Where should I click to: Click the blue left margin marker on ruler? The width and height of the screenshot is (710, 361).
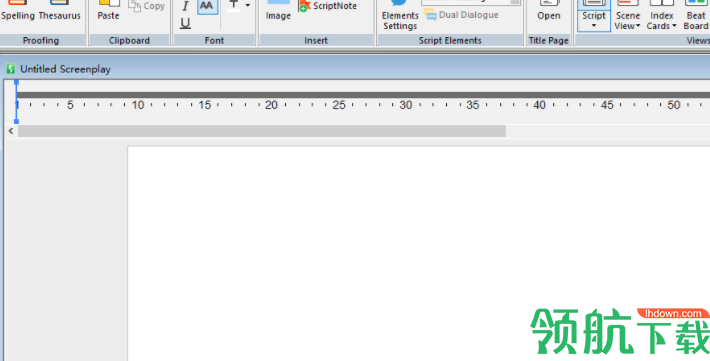click(x=16, y=102)
